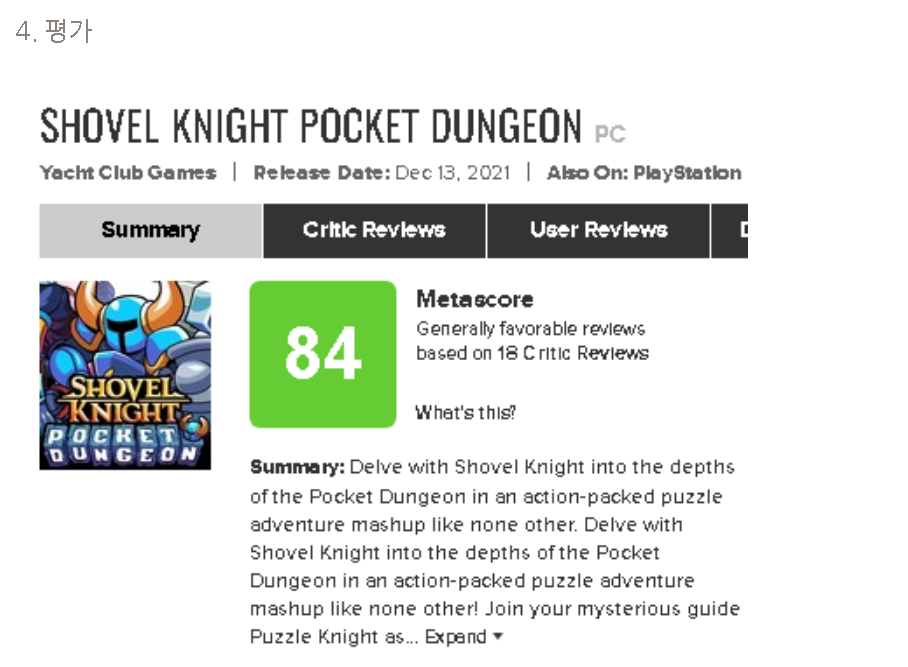Click the green 84 Metascore box
This screenshot has height=667, width=908.
coord(322,354)
